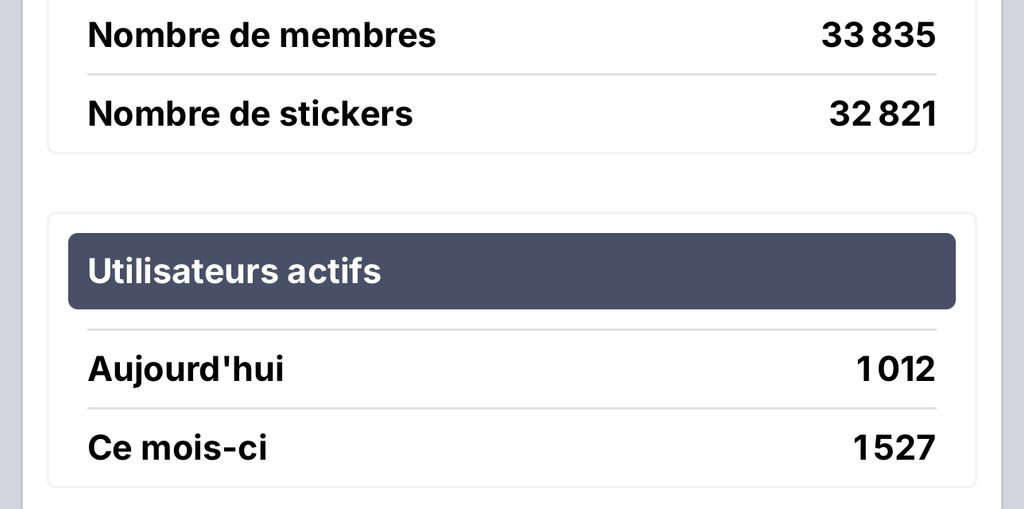1024x509 pixels.
Task: Click the white gap between the two cards
Action: click(512, 183)
